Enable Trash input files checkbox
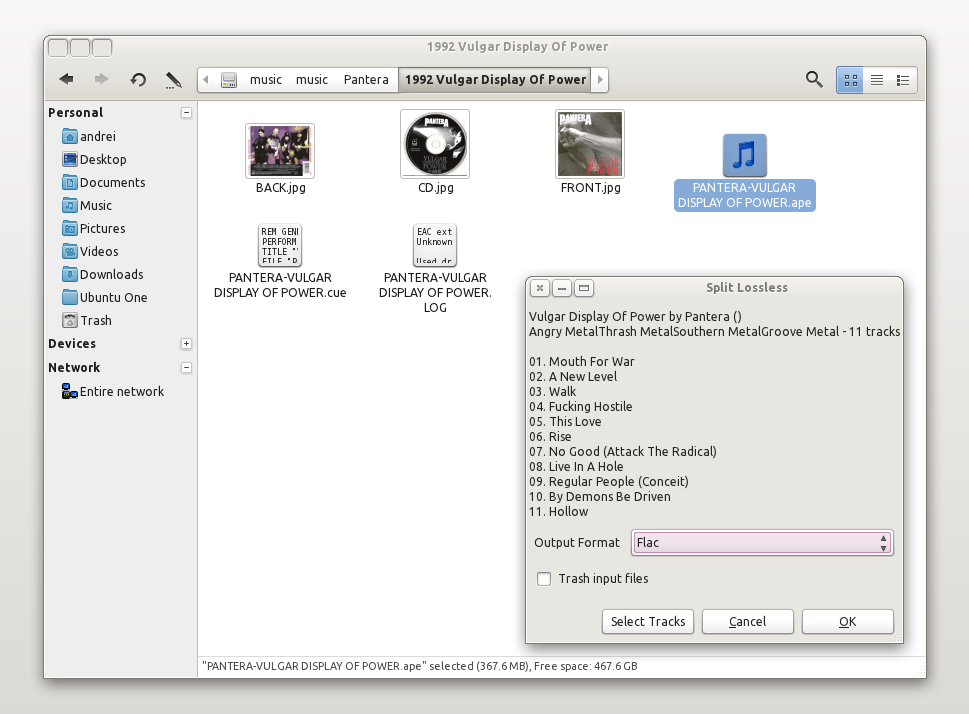This screenshot has height=714, width=969. [x=544, y=579]
